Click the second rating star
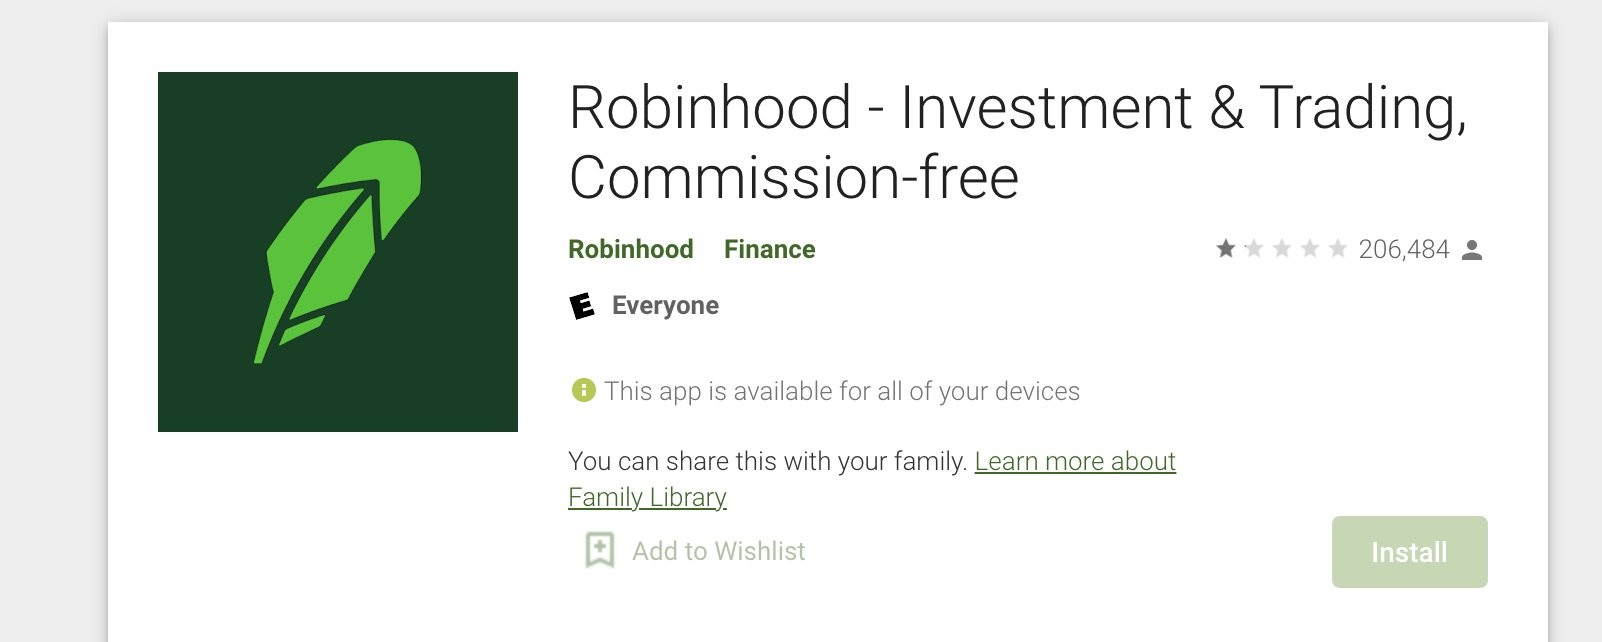Image resolution: width=1602 pixels, height=642 pixels. pos(1254,248)
